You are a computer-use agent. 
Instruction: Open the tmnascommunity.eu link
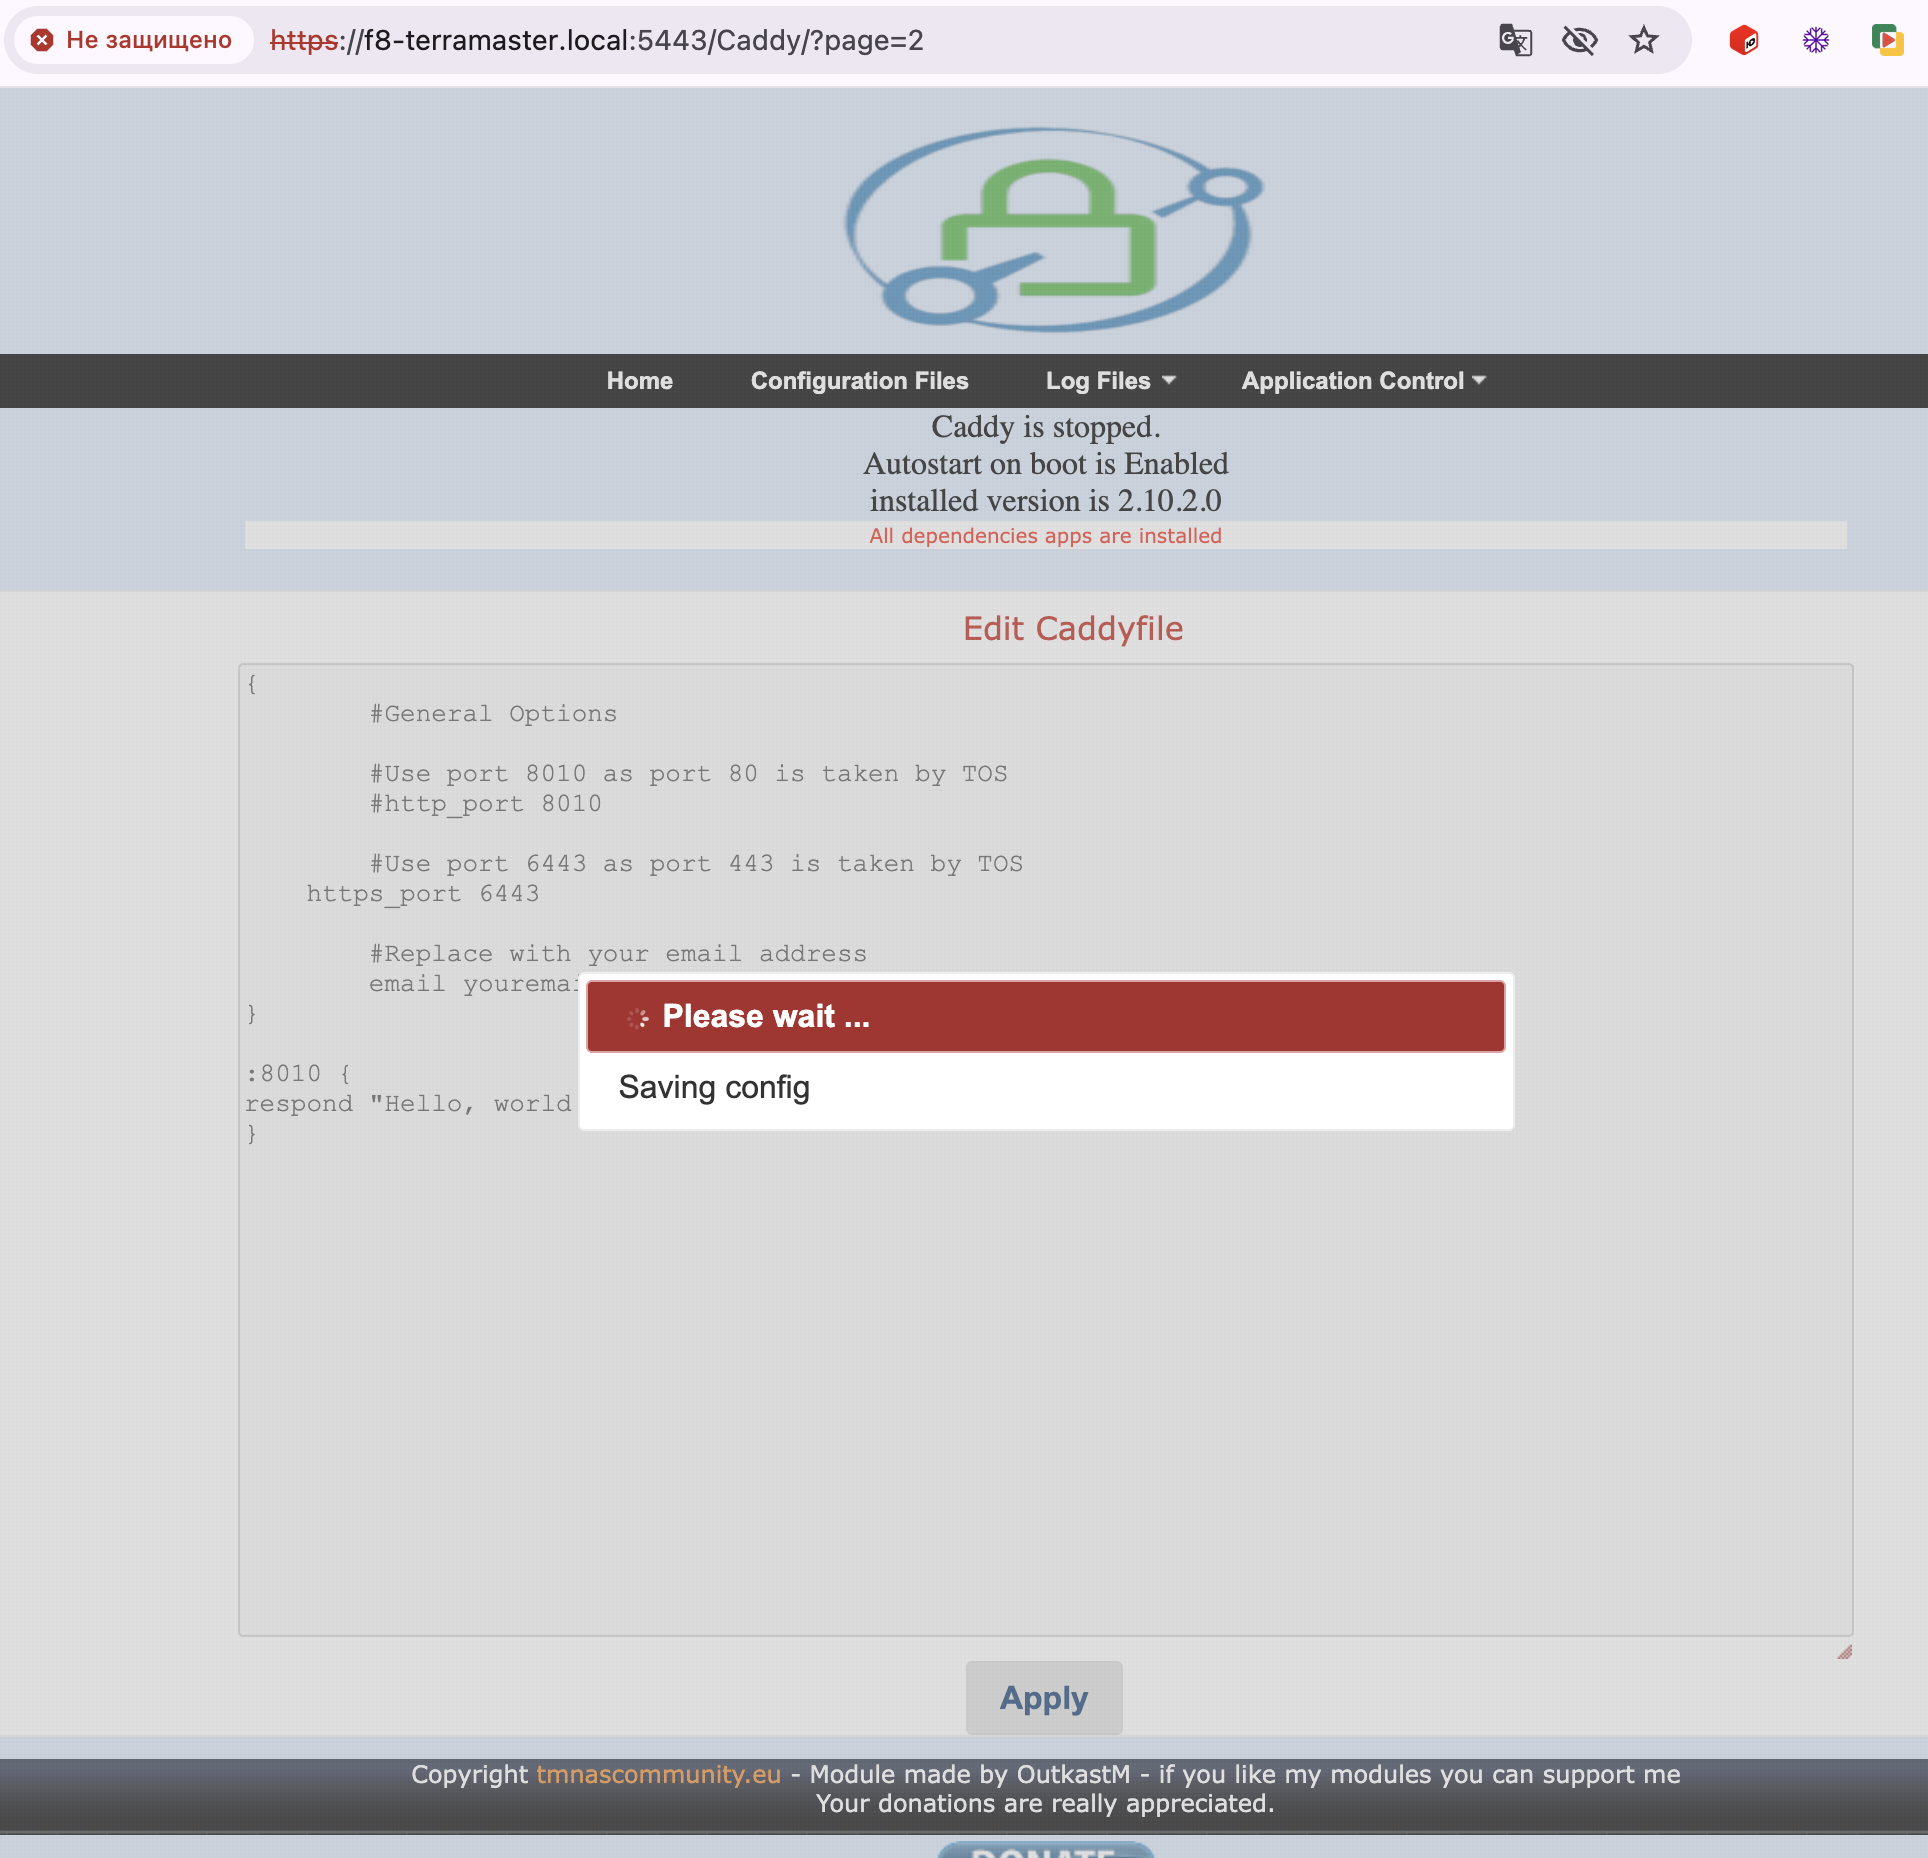pyautogui.click(x=658, y=1774)
